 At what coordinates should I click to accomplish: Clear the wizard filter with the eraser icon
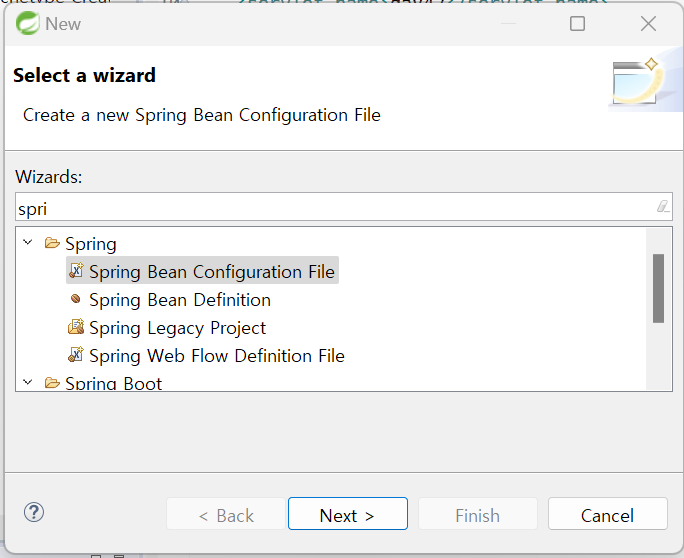(663, 206)
